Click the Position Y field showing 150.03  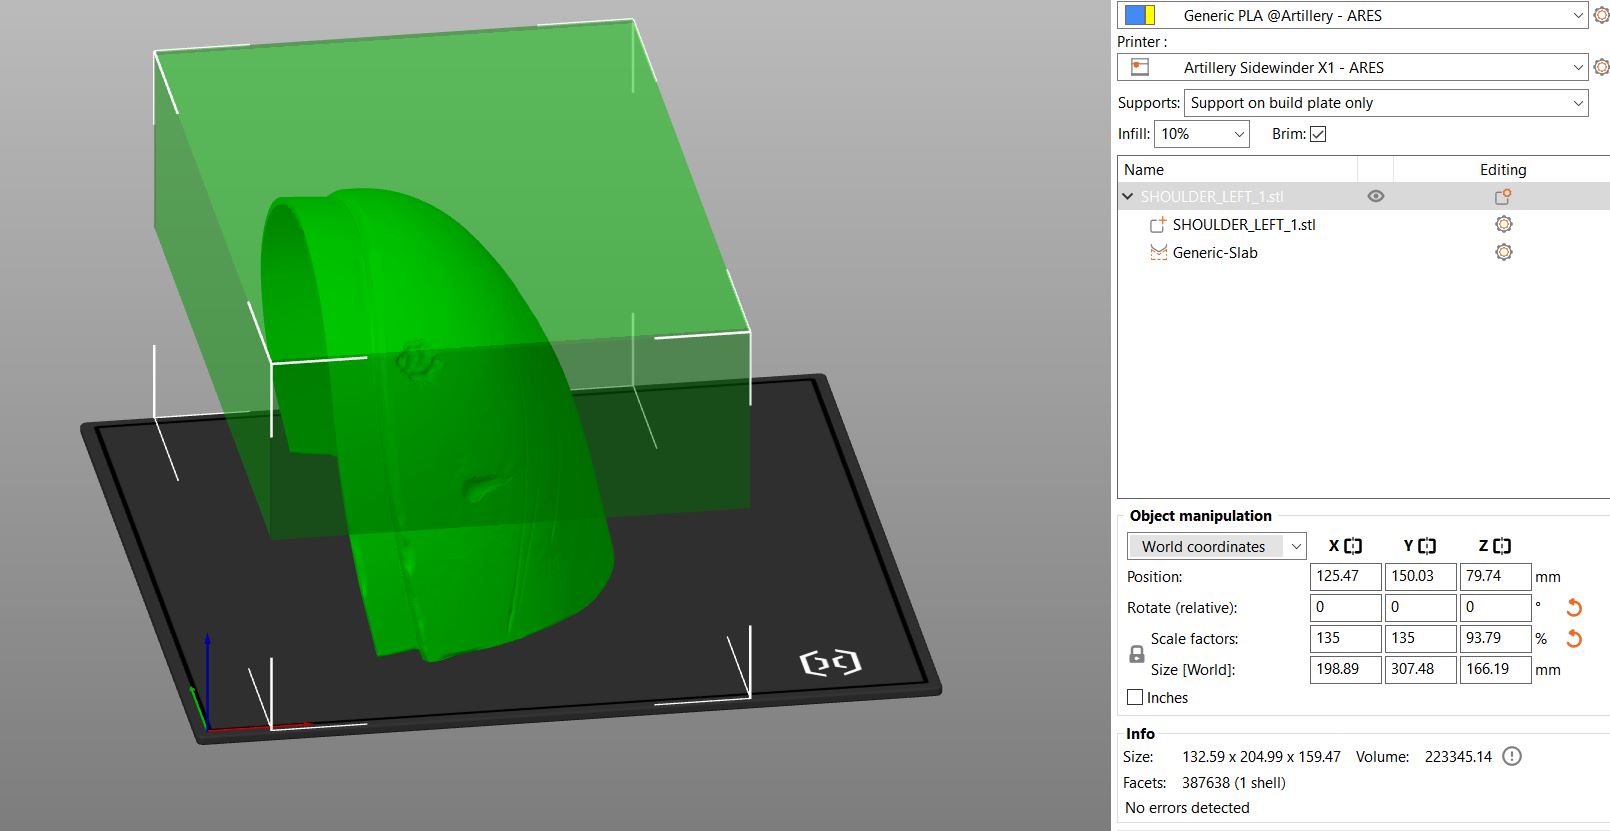tap(1420, 576)
